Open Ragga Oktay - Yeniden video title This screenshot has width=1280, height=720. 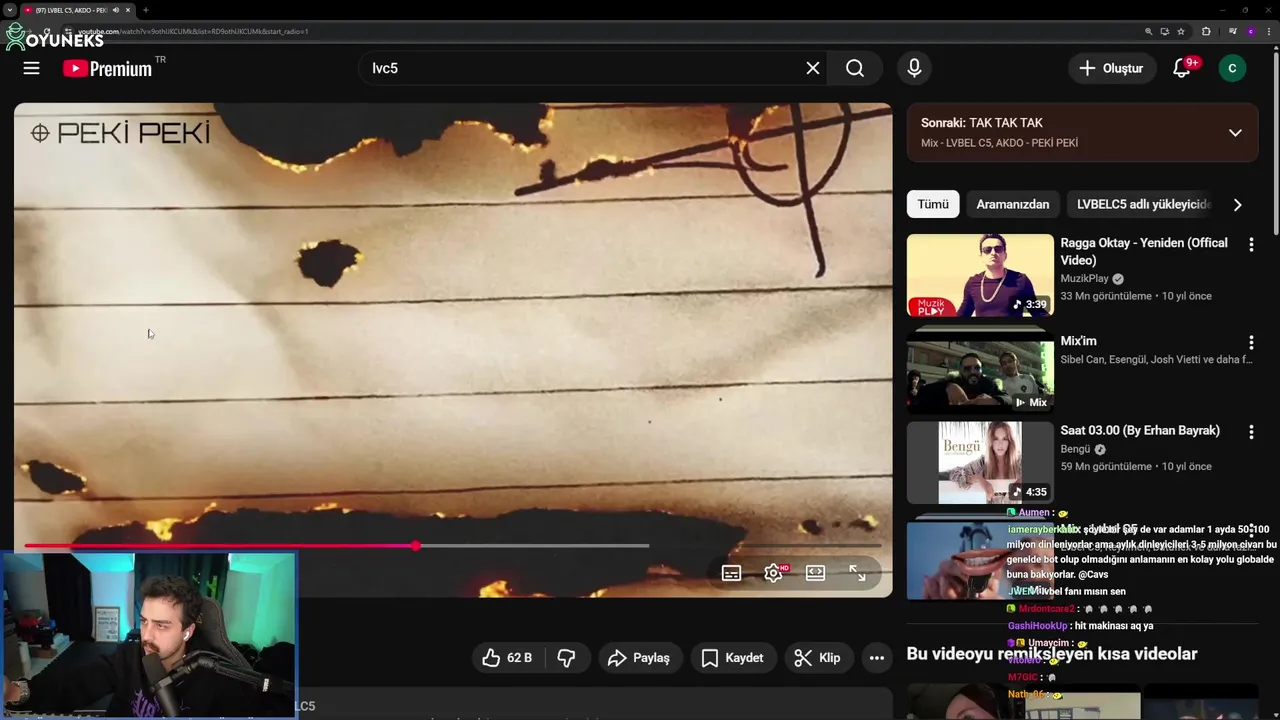[x=1144, y=251]
